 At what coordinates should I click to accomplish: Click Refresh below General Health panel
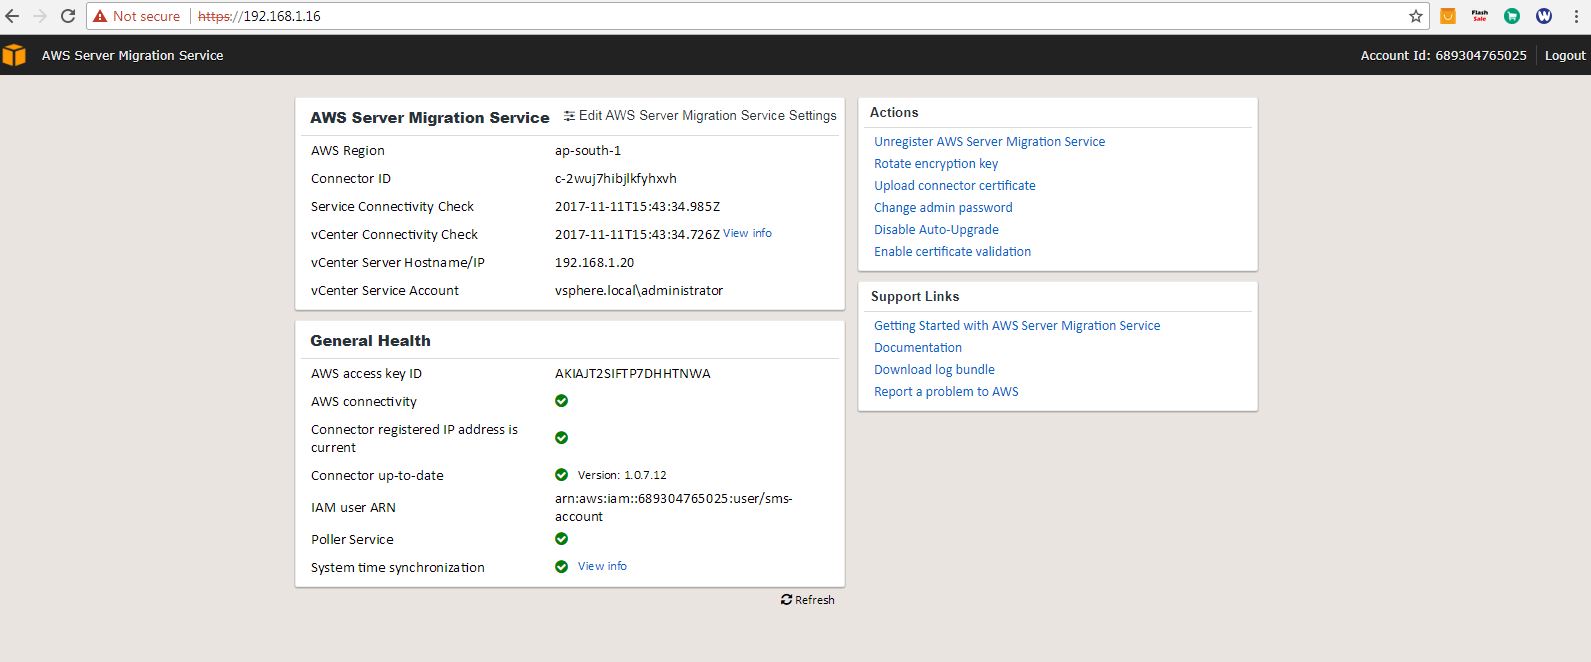[807, 600]
